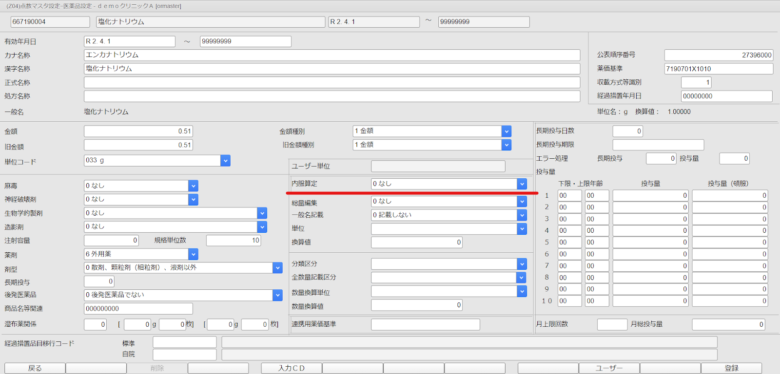Click the 有効年月日 end date field 99999999

(x=246, y=41)
